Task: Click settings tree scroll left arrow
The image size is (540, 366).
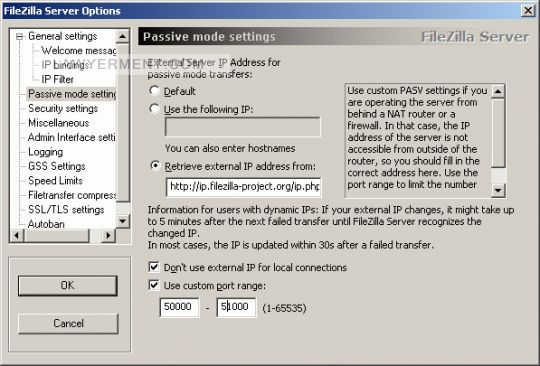Action: coord(17,236)
